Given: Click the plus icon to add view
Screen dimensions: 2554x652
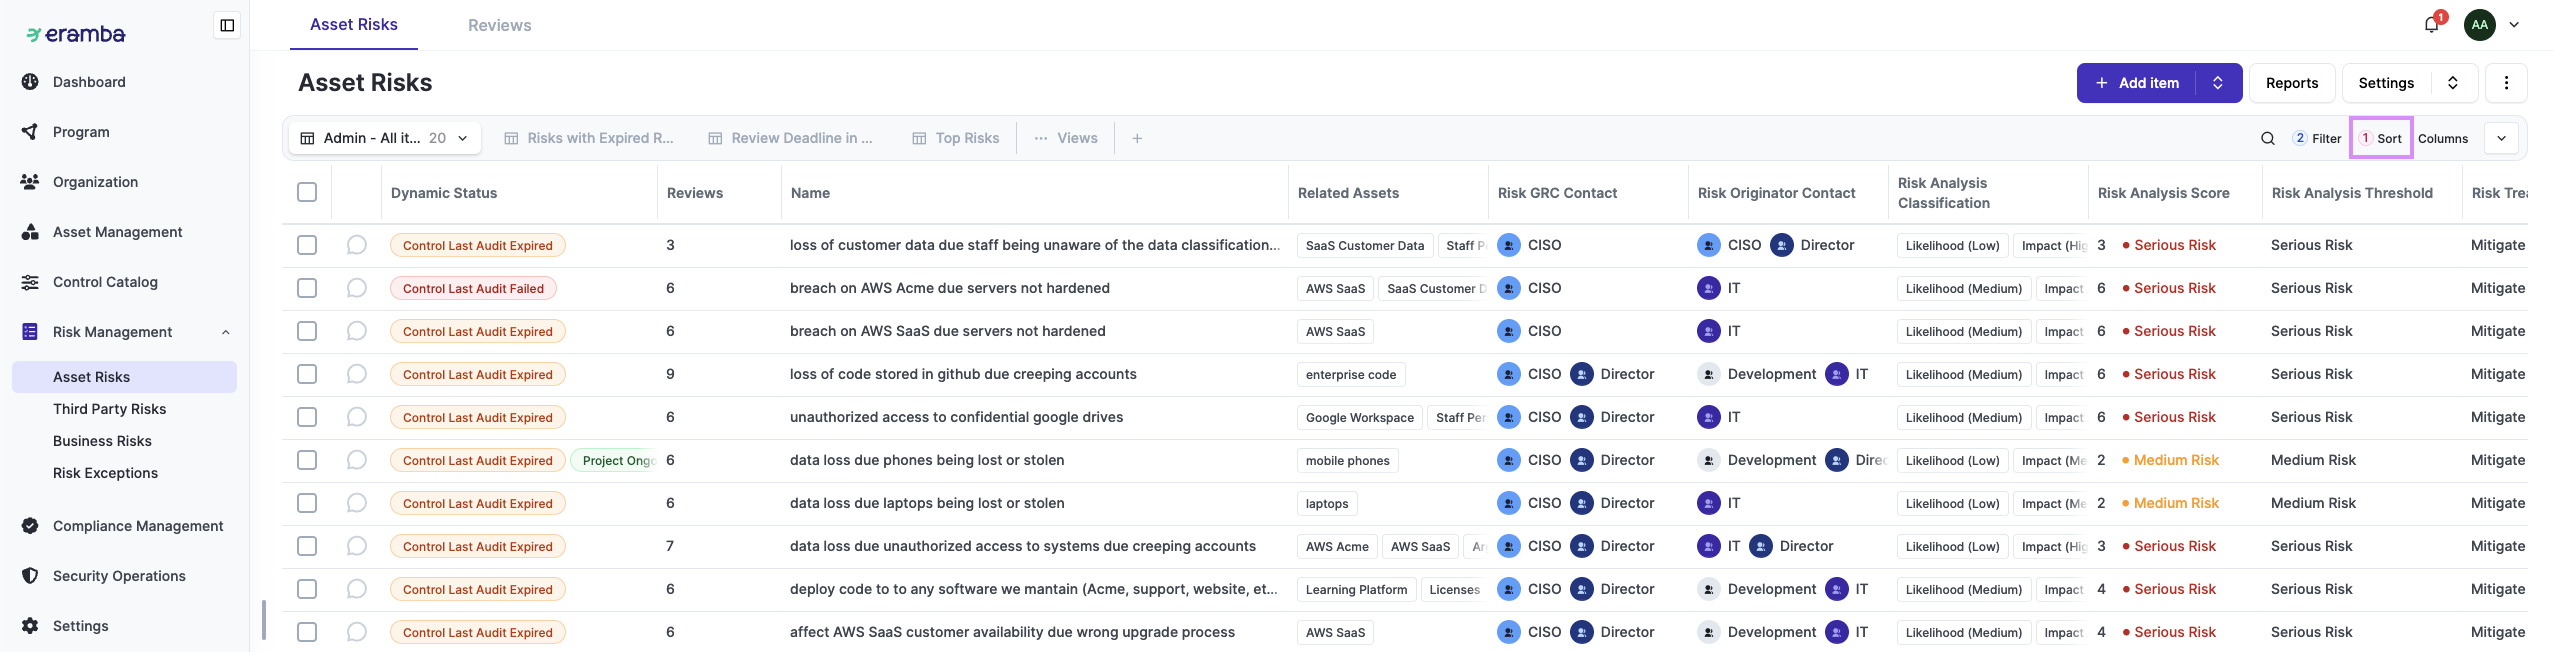Looking at the screenshot, I should pyautogui.click(x=1137, y=139).
